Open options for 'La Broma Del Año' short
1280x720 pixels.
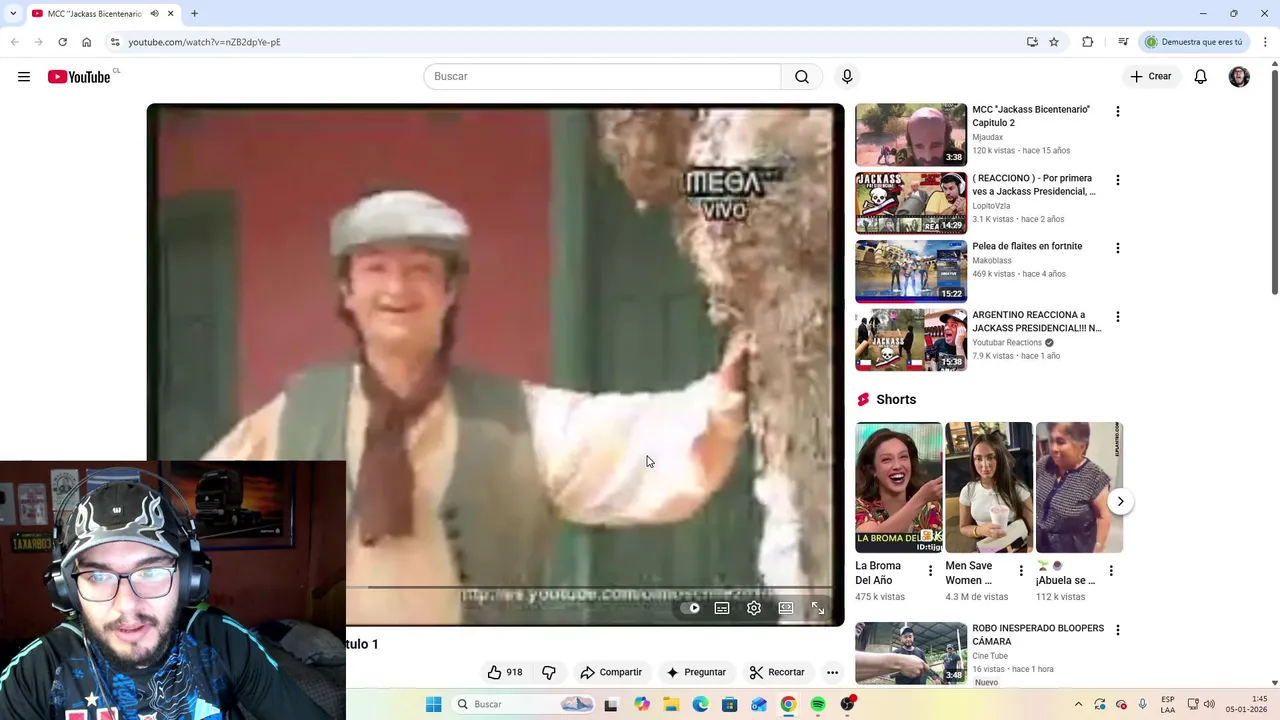coord(930,571)
